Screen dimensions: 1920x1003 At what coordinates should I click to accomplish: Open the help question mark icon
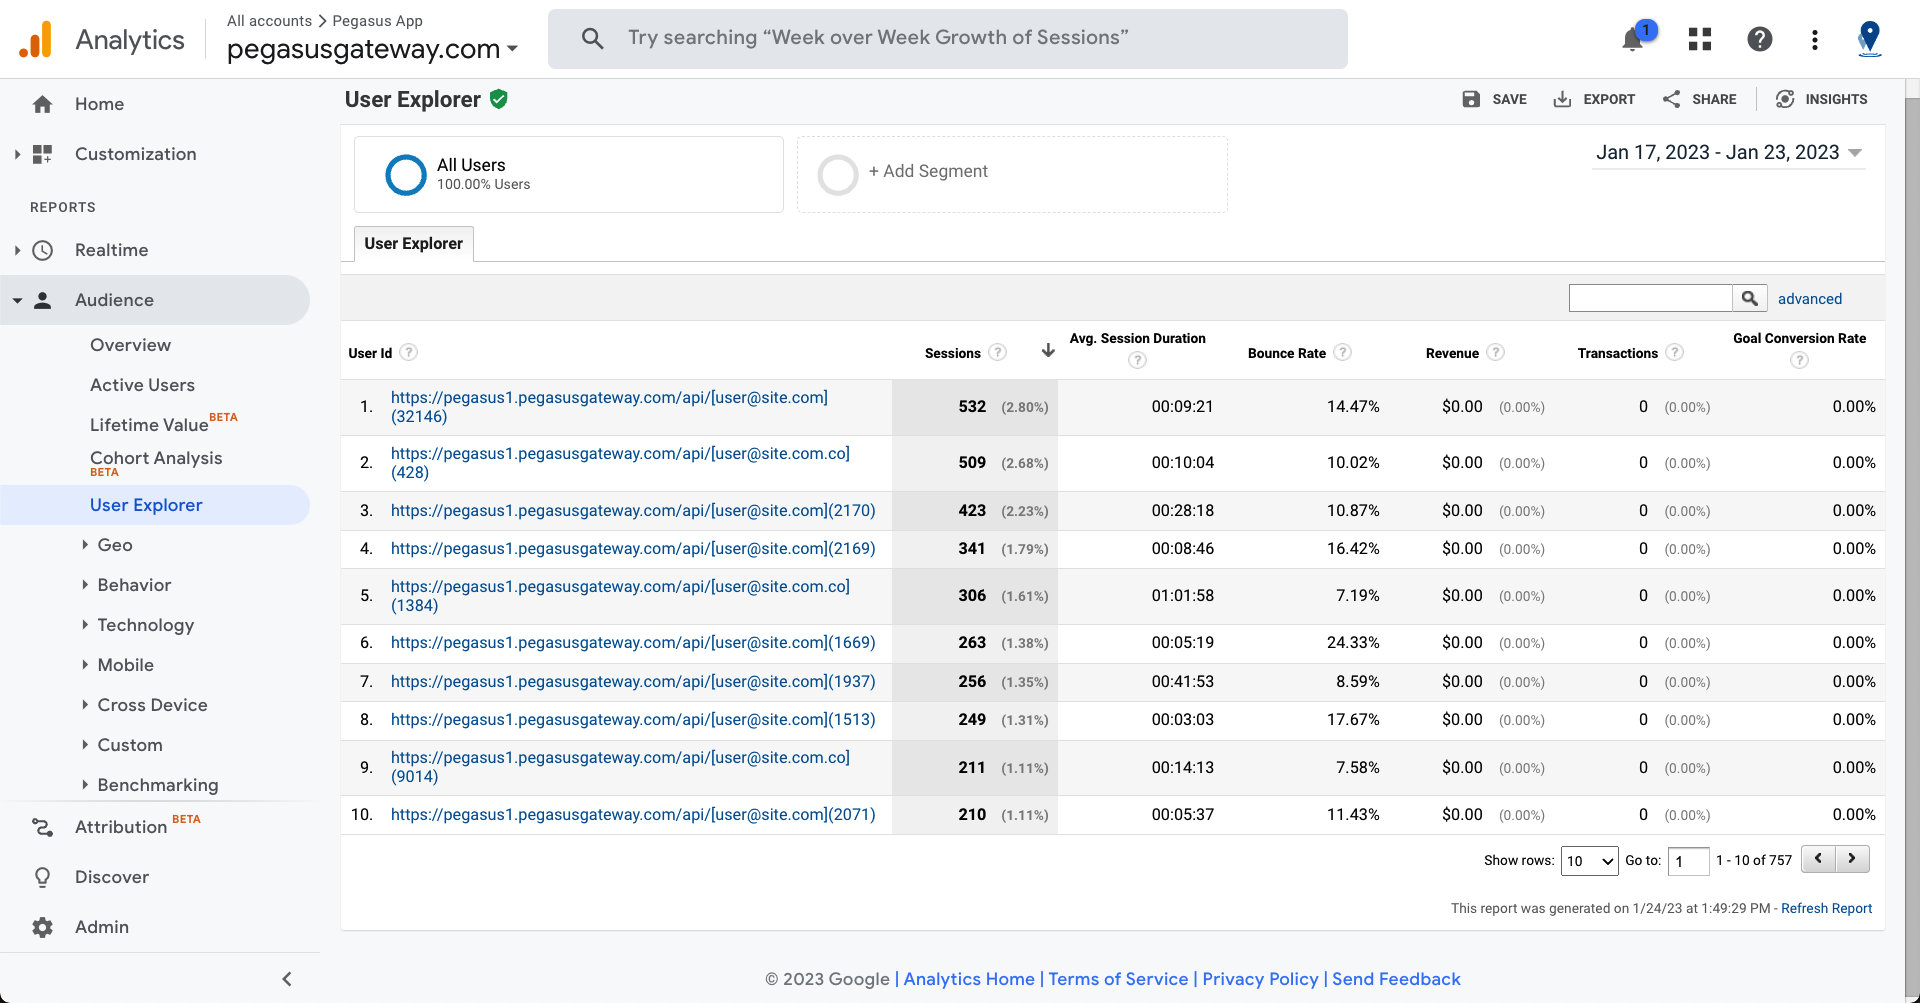[x=1760, y=39]
